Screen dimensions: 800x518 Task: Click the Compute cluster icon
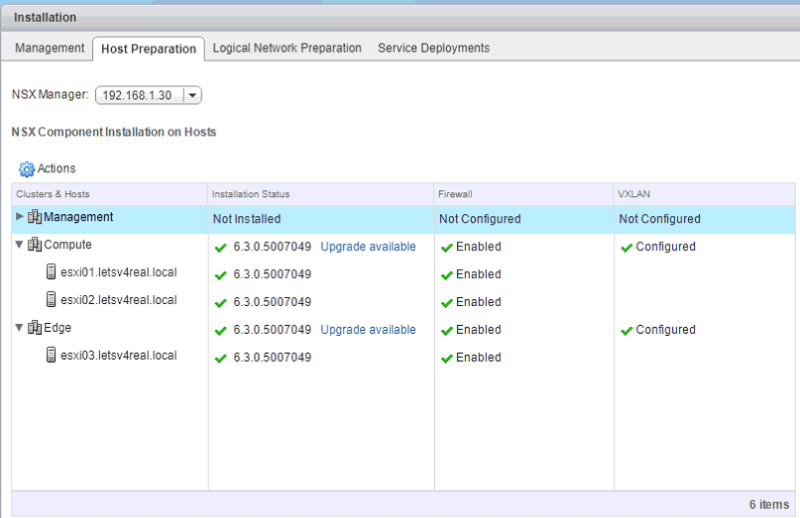pyautogui.click(x=35, y=245)
